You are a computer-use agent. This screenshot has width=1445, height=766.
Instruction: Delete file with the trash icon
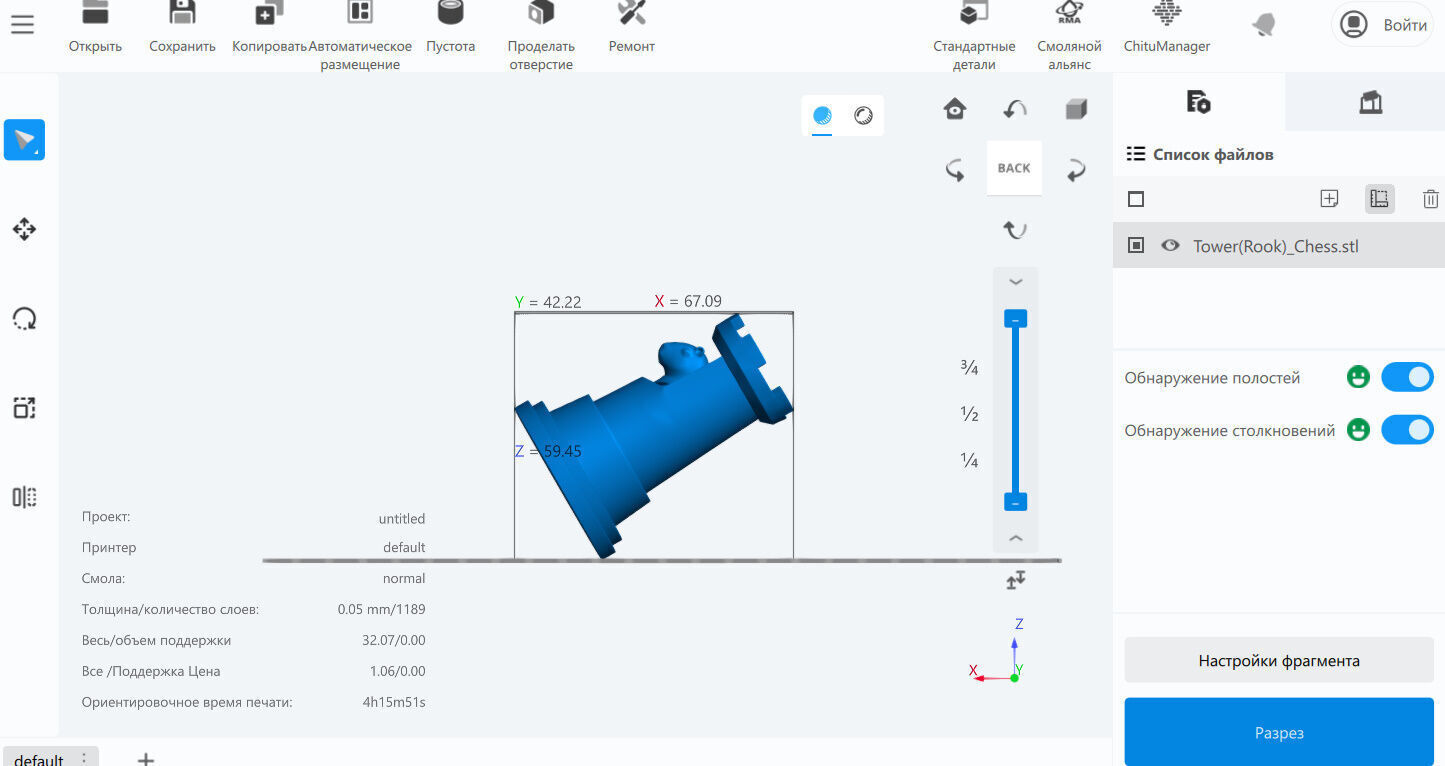tap(1431, 199)
